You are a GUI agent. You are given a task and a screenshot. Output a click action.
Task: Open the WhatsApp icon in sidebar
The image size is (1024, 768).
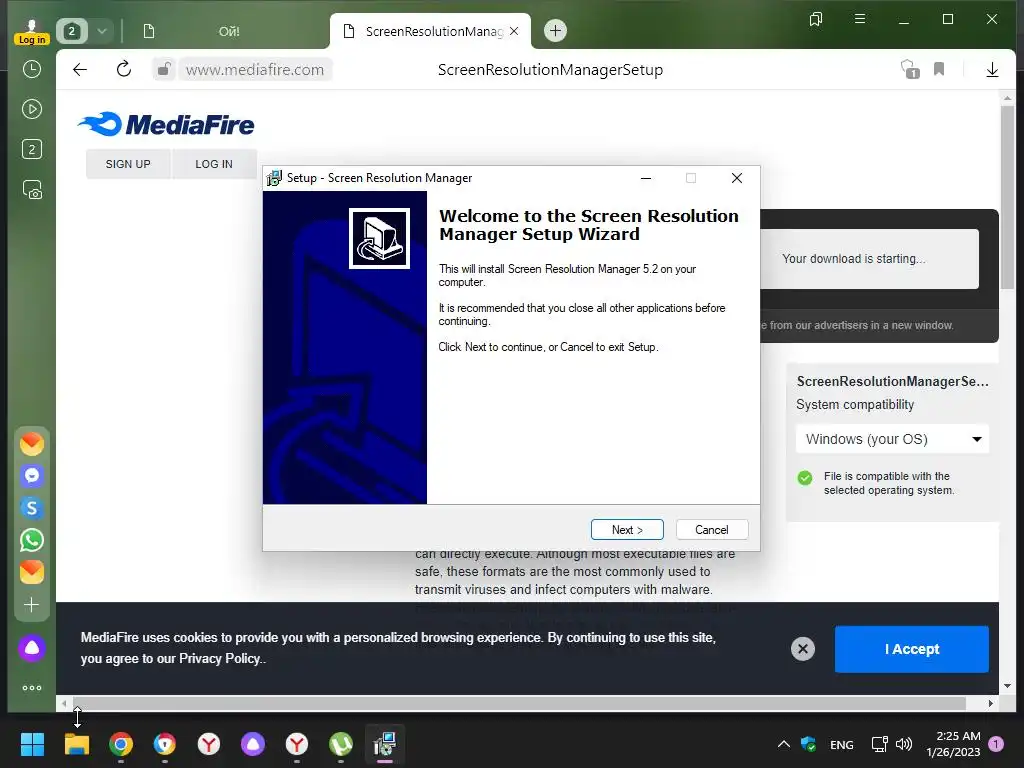pyautogui.click(x=31, y=540)
